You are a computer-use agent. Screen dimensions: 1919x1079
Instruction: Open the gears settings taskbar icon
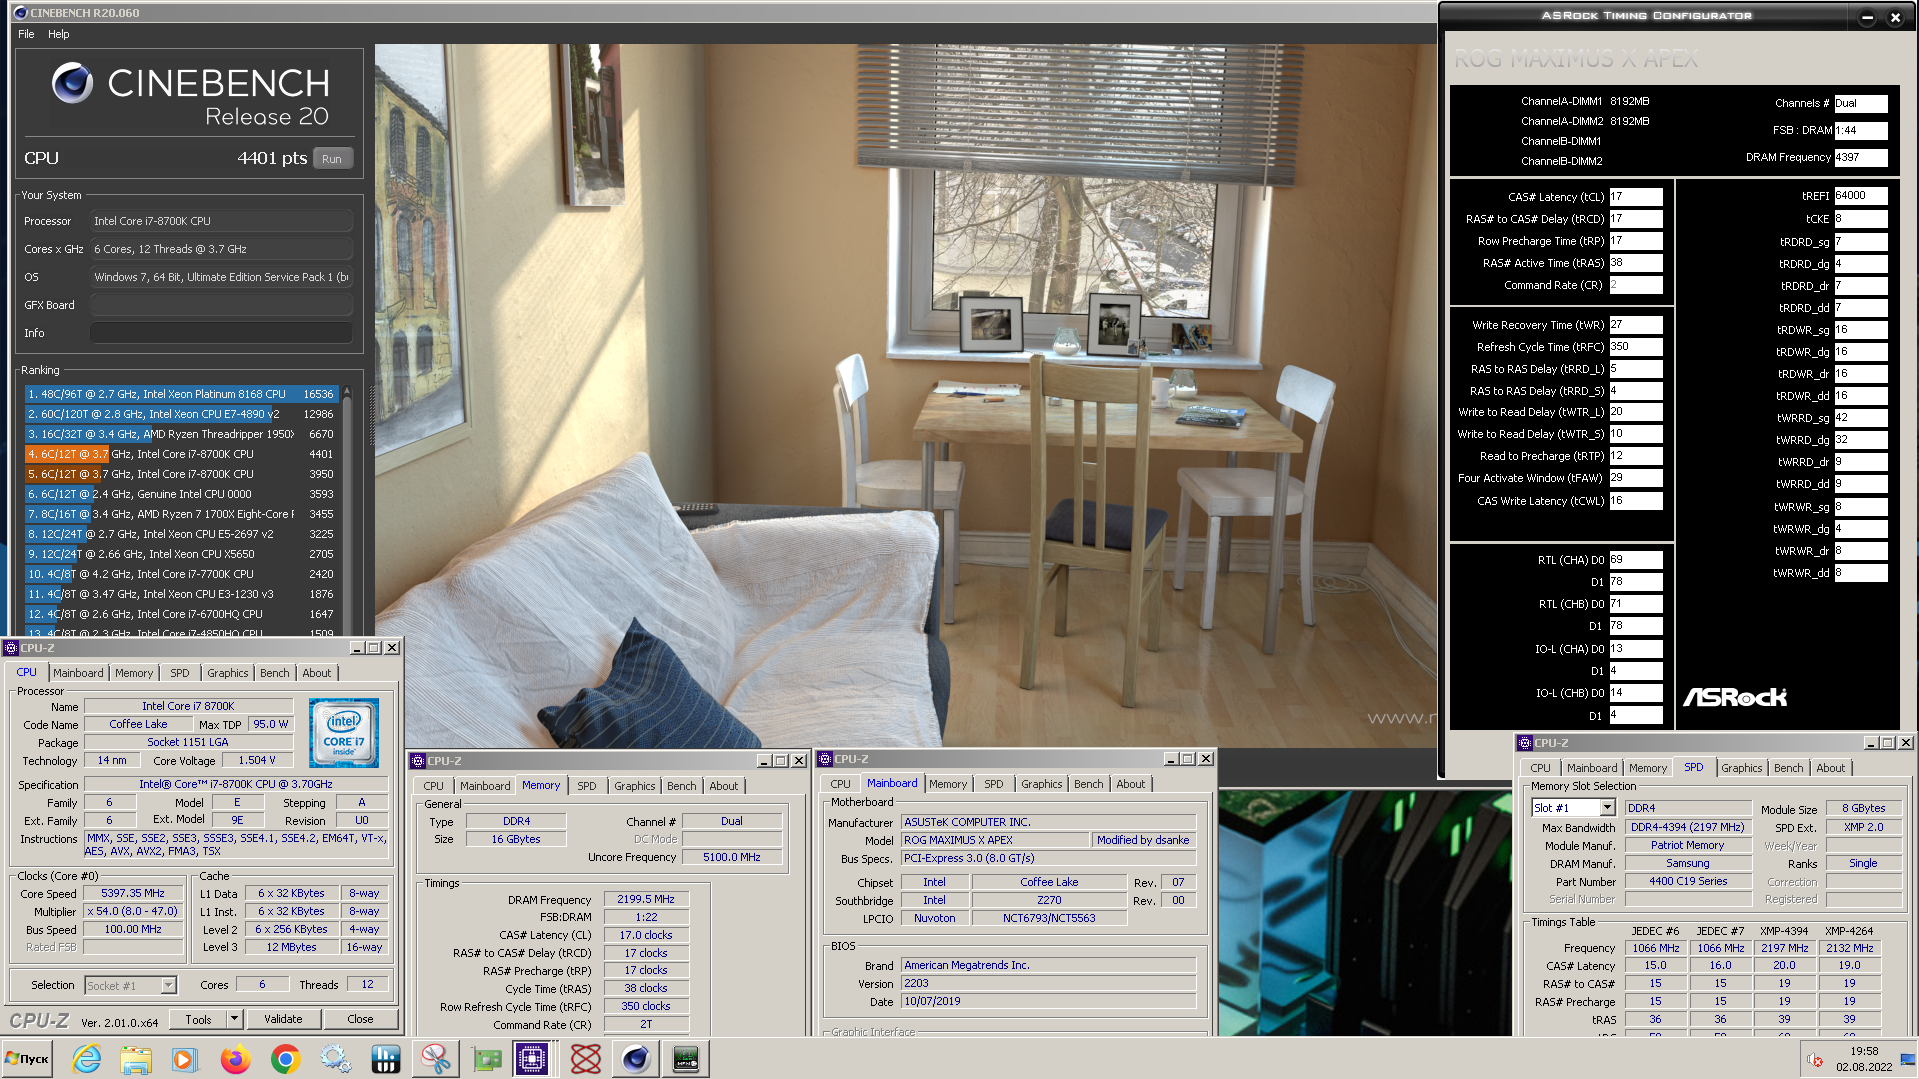tap(336, 1059)
